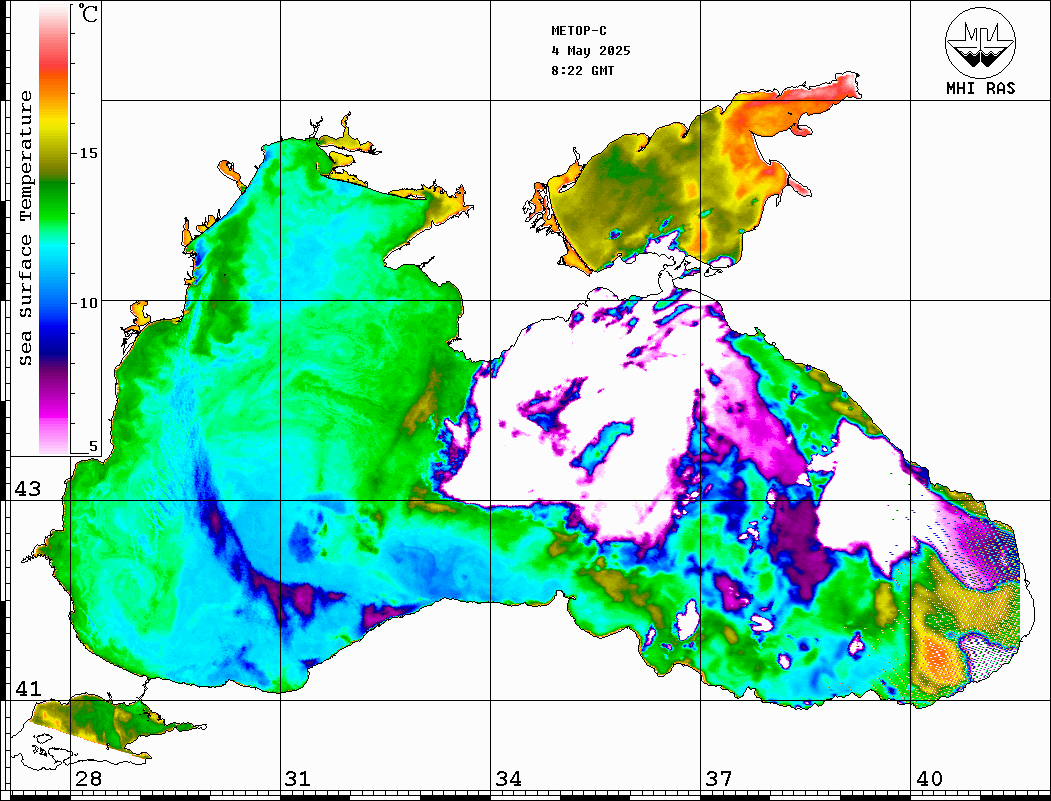Screen dimensions: 1051x801
Task: Click the date '4 May 2025'
Action: click(591, 51)
